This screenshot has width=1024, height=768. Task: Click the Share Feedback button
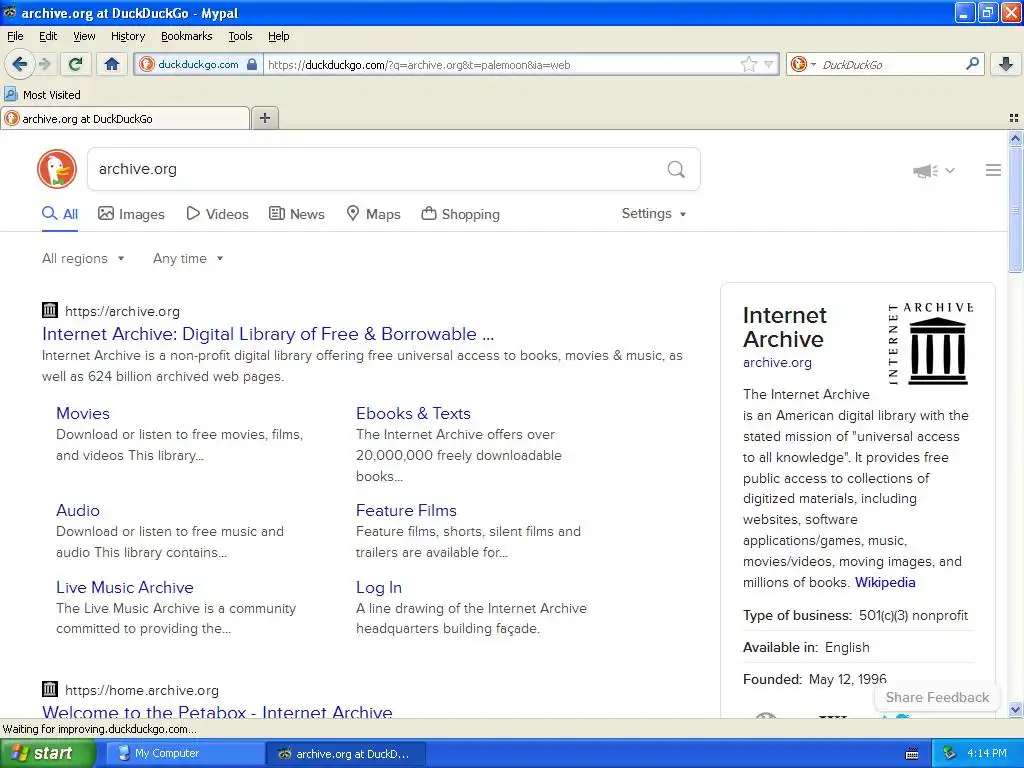[x=937, y=697]
